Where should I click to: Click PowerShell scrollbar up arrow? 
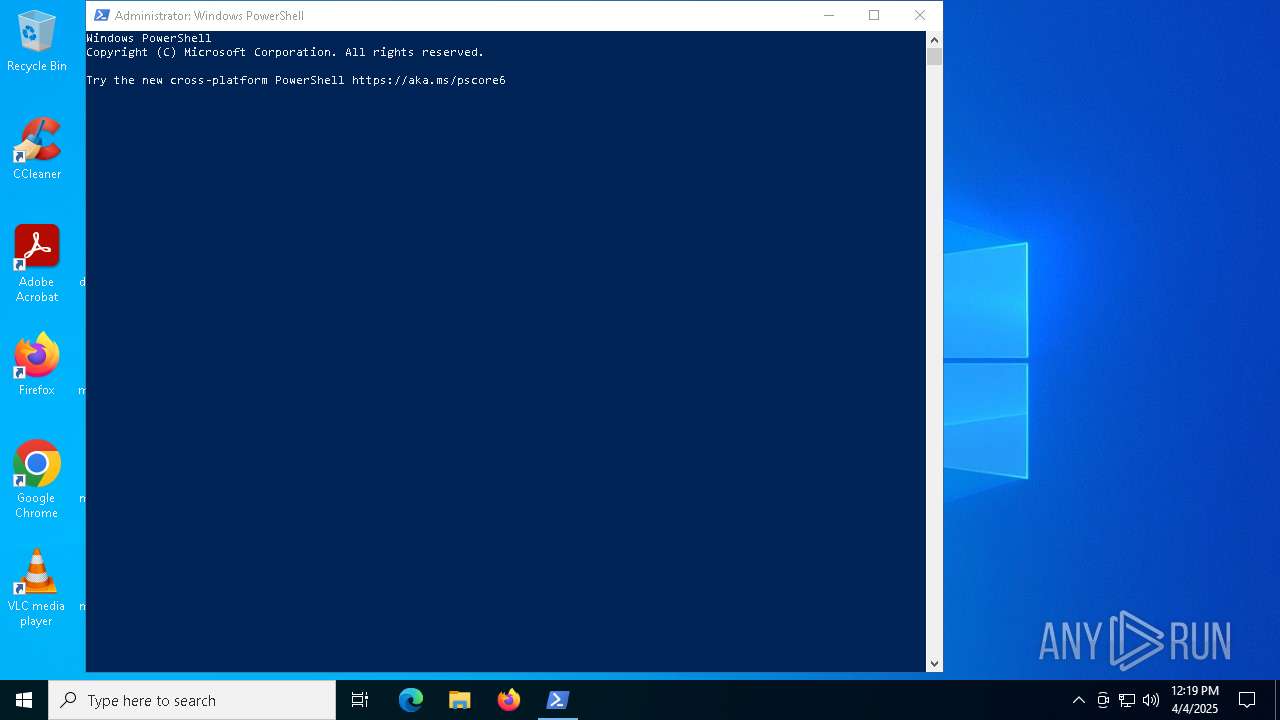pos(935,40)
